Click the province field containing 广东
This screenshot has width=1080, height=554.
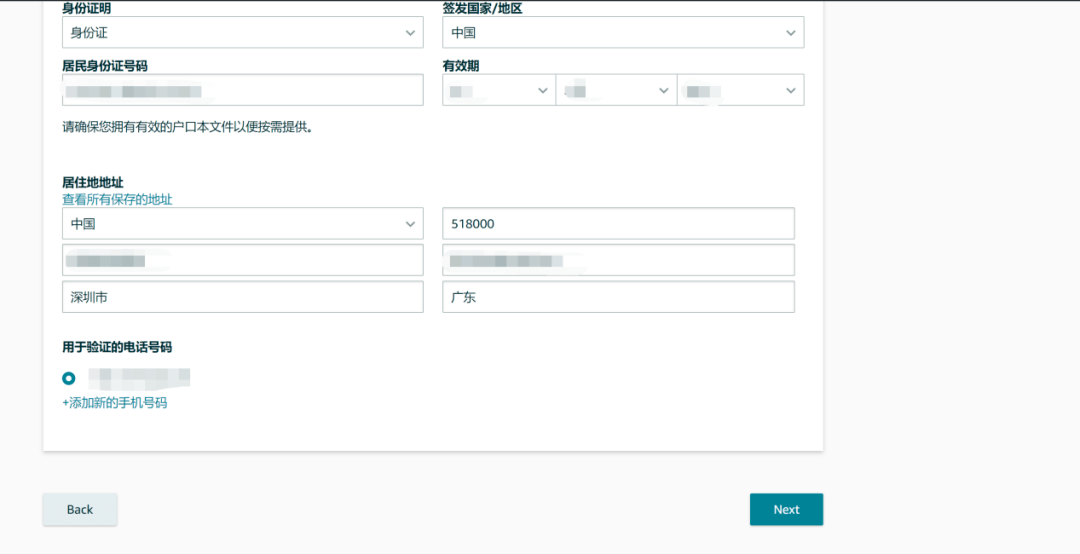(x=618, y=297)
